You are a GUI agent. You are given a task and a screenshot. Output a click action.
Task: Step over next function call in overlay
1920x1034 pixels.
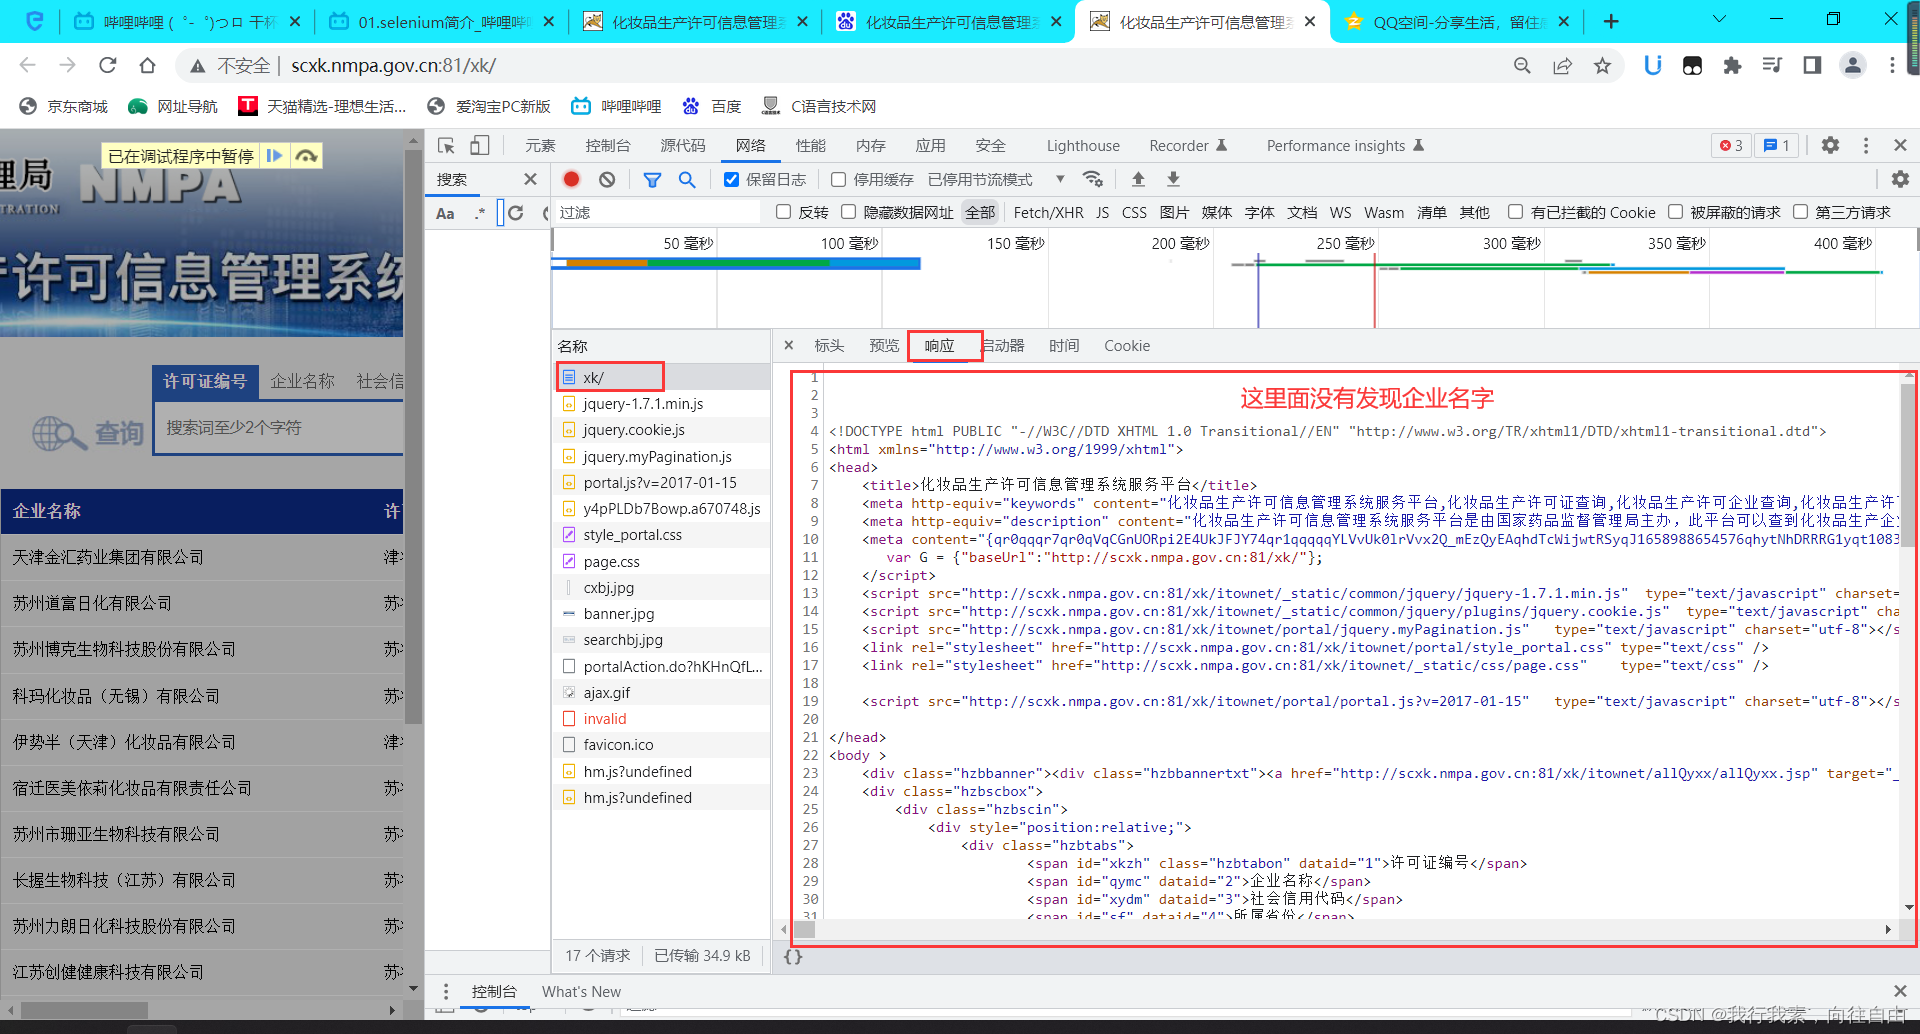coord(306,155)
